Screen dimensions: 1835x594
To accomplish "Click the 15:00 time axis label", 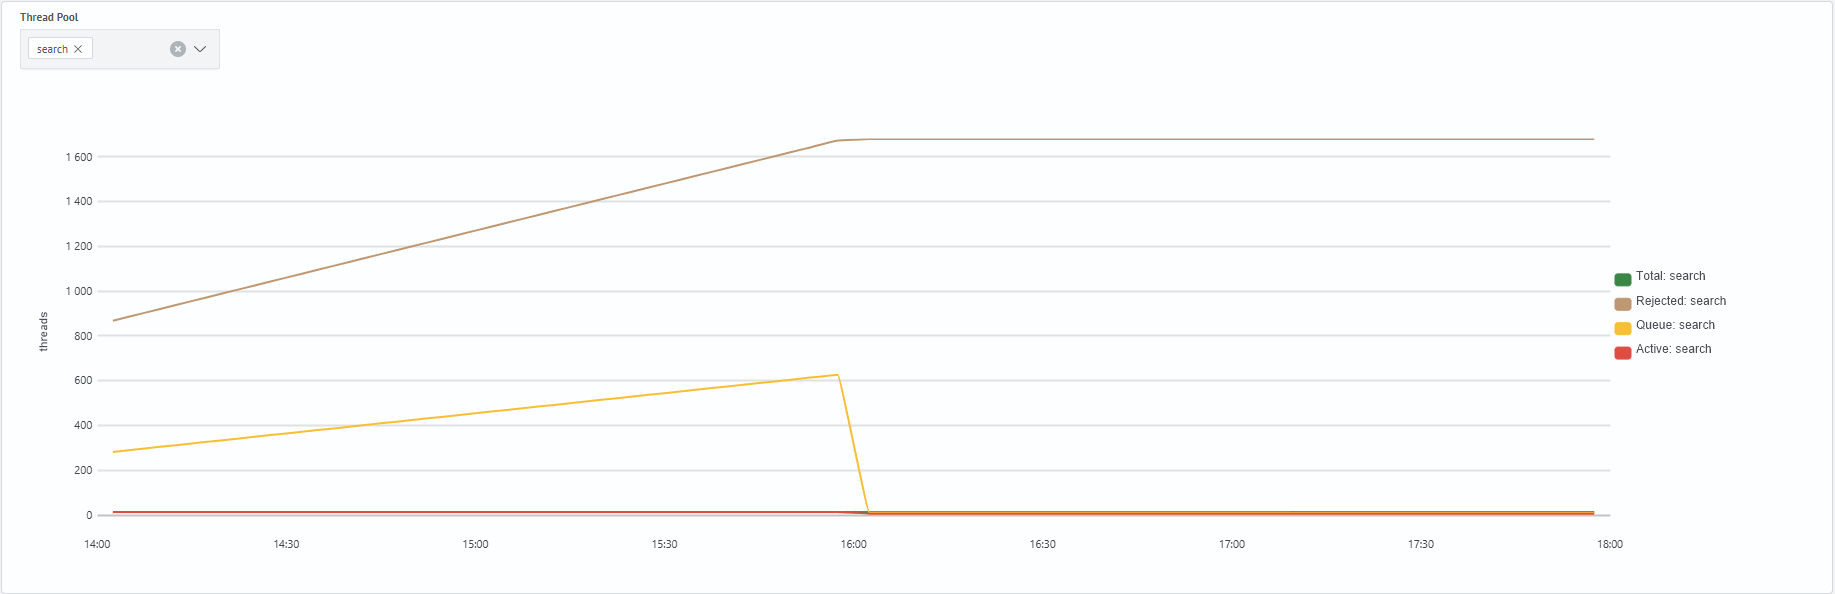I will coord(475,544).
